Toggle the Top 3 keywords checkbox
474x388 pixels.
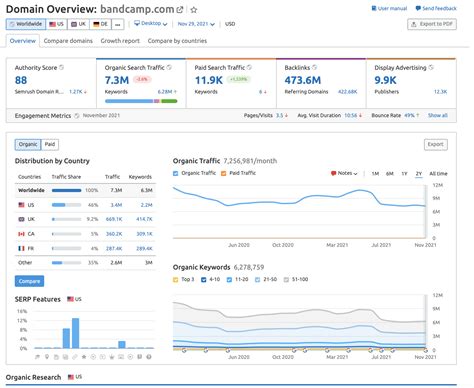pos(176,280)
